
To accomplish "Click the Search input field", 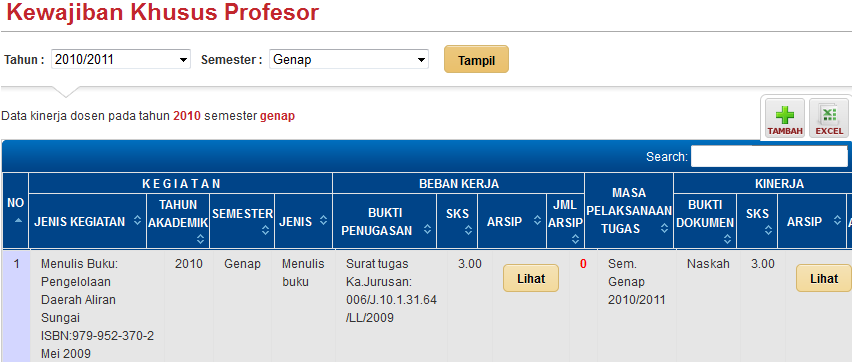I will tap(769, 157).
